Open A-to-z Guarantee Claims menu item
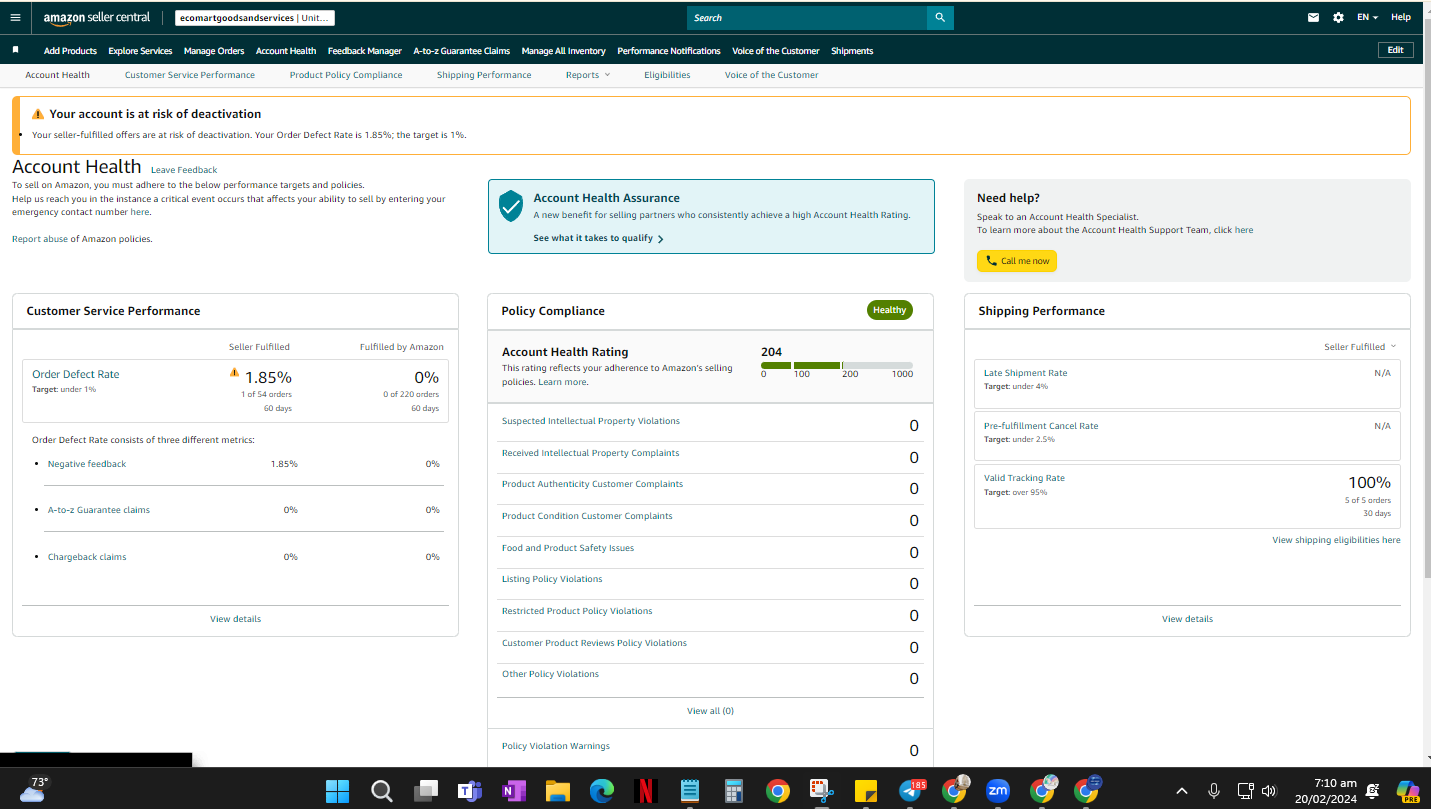 point(462,51)
